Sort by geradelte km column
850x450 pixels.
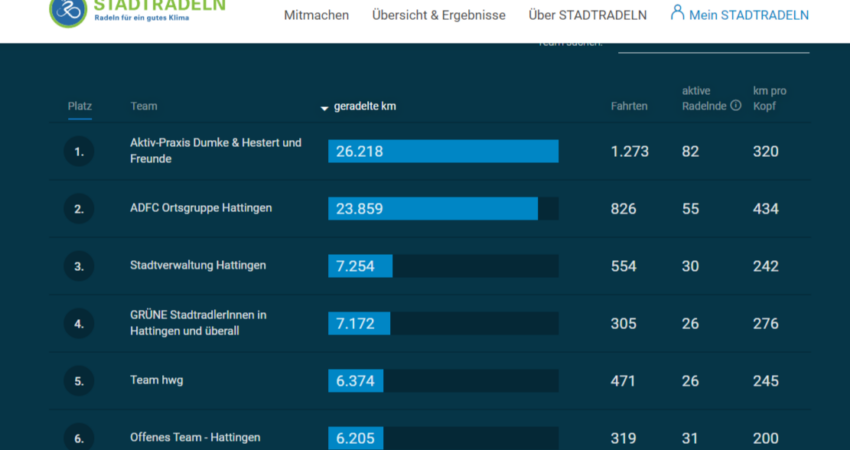pos(365,106)
